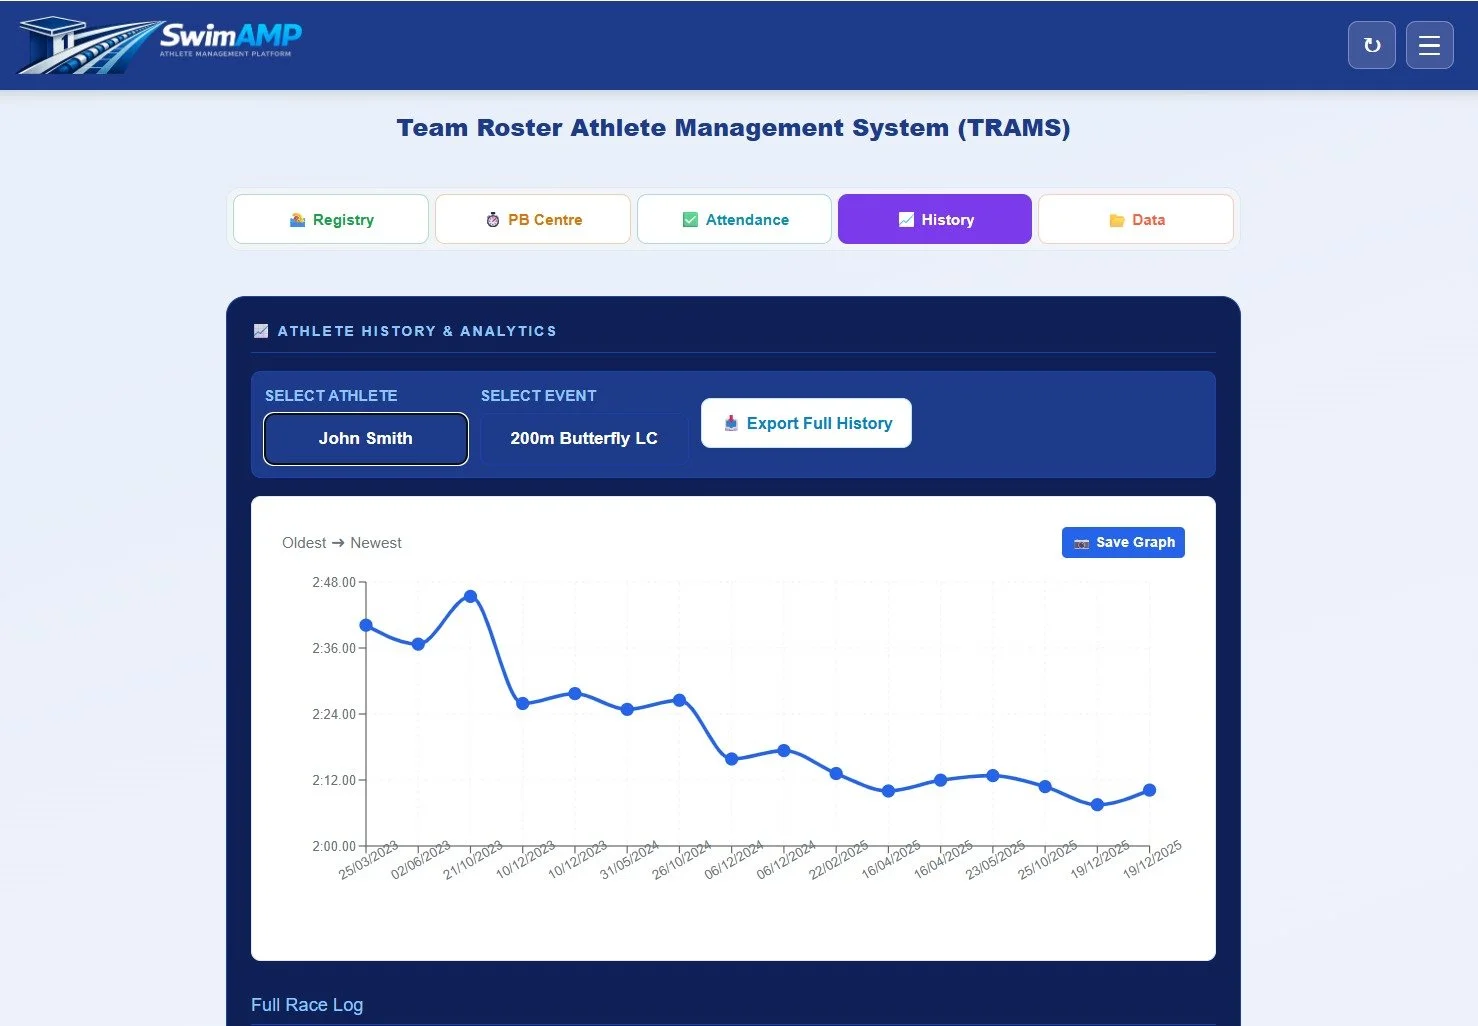Click the camera icon in Save Graph
The width and height of the screenshot is (1478, 1026).
coord(1081,543)
